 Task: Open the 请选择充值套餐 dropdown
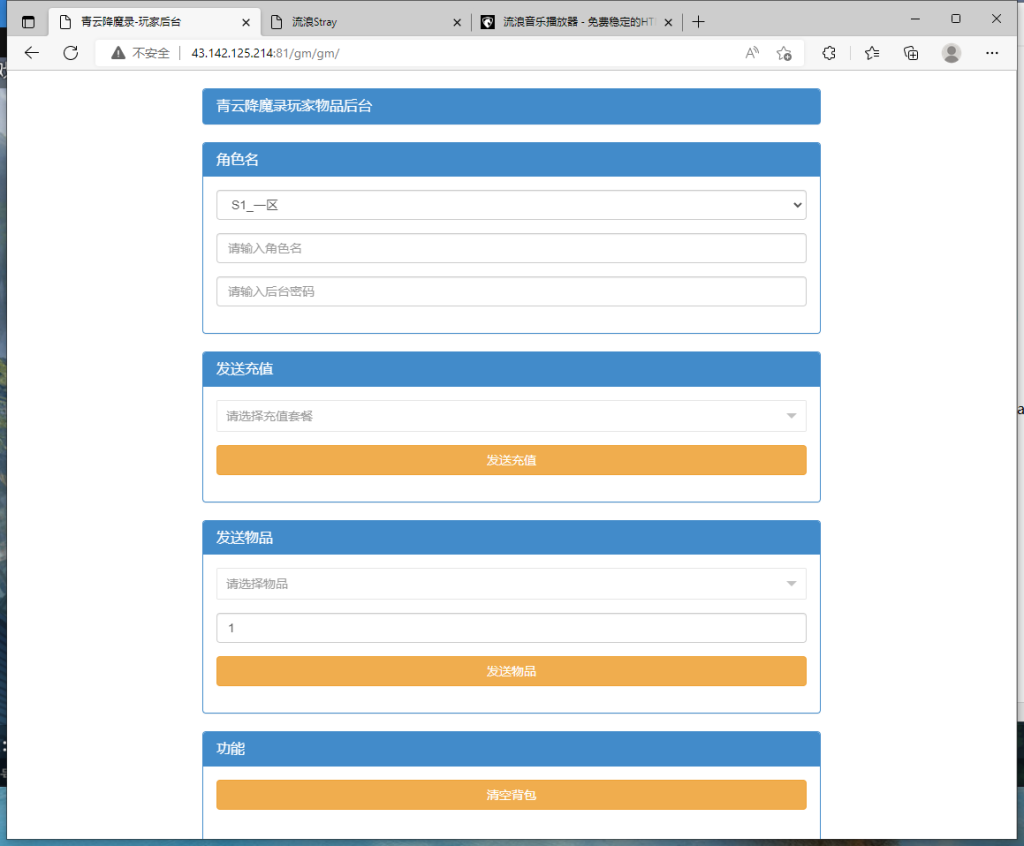click(511, 416)
